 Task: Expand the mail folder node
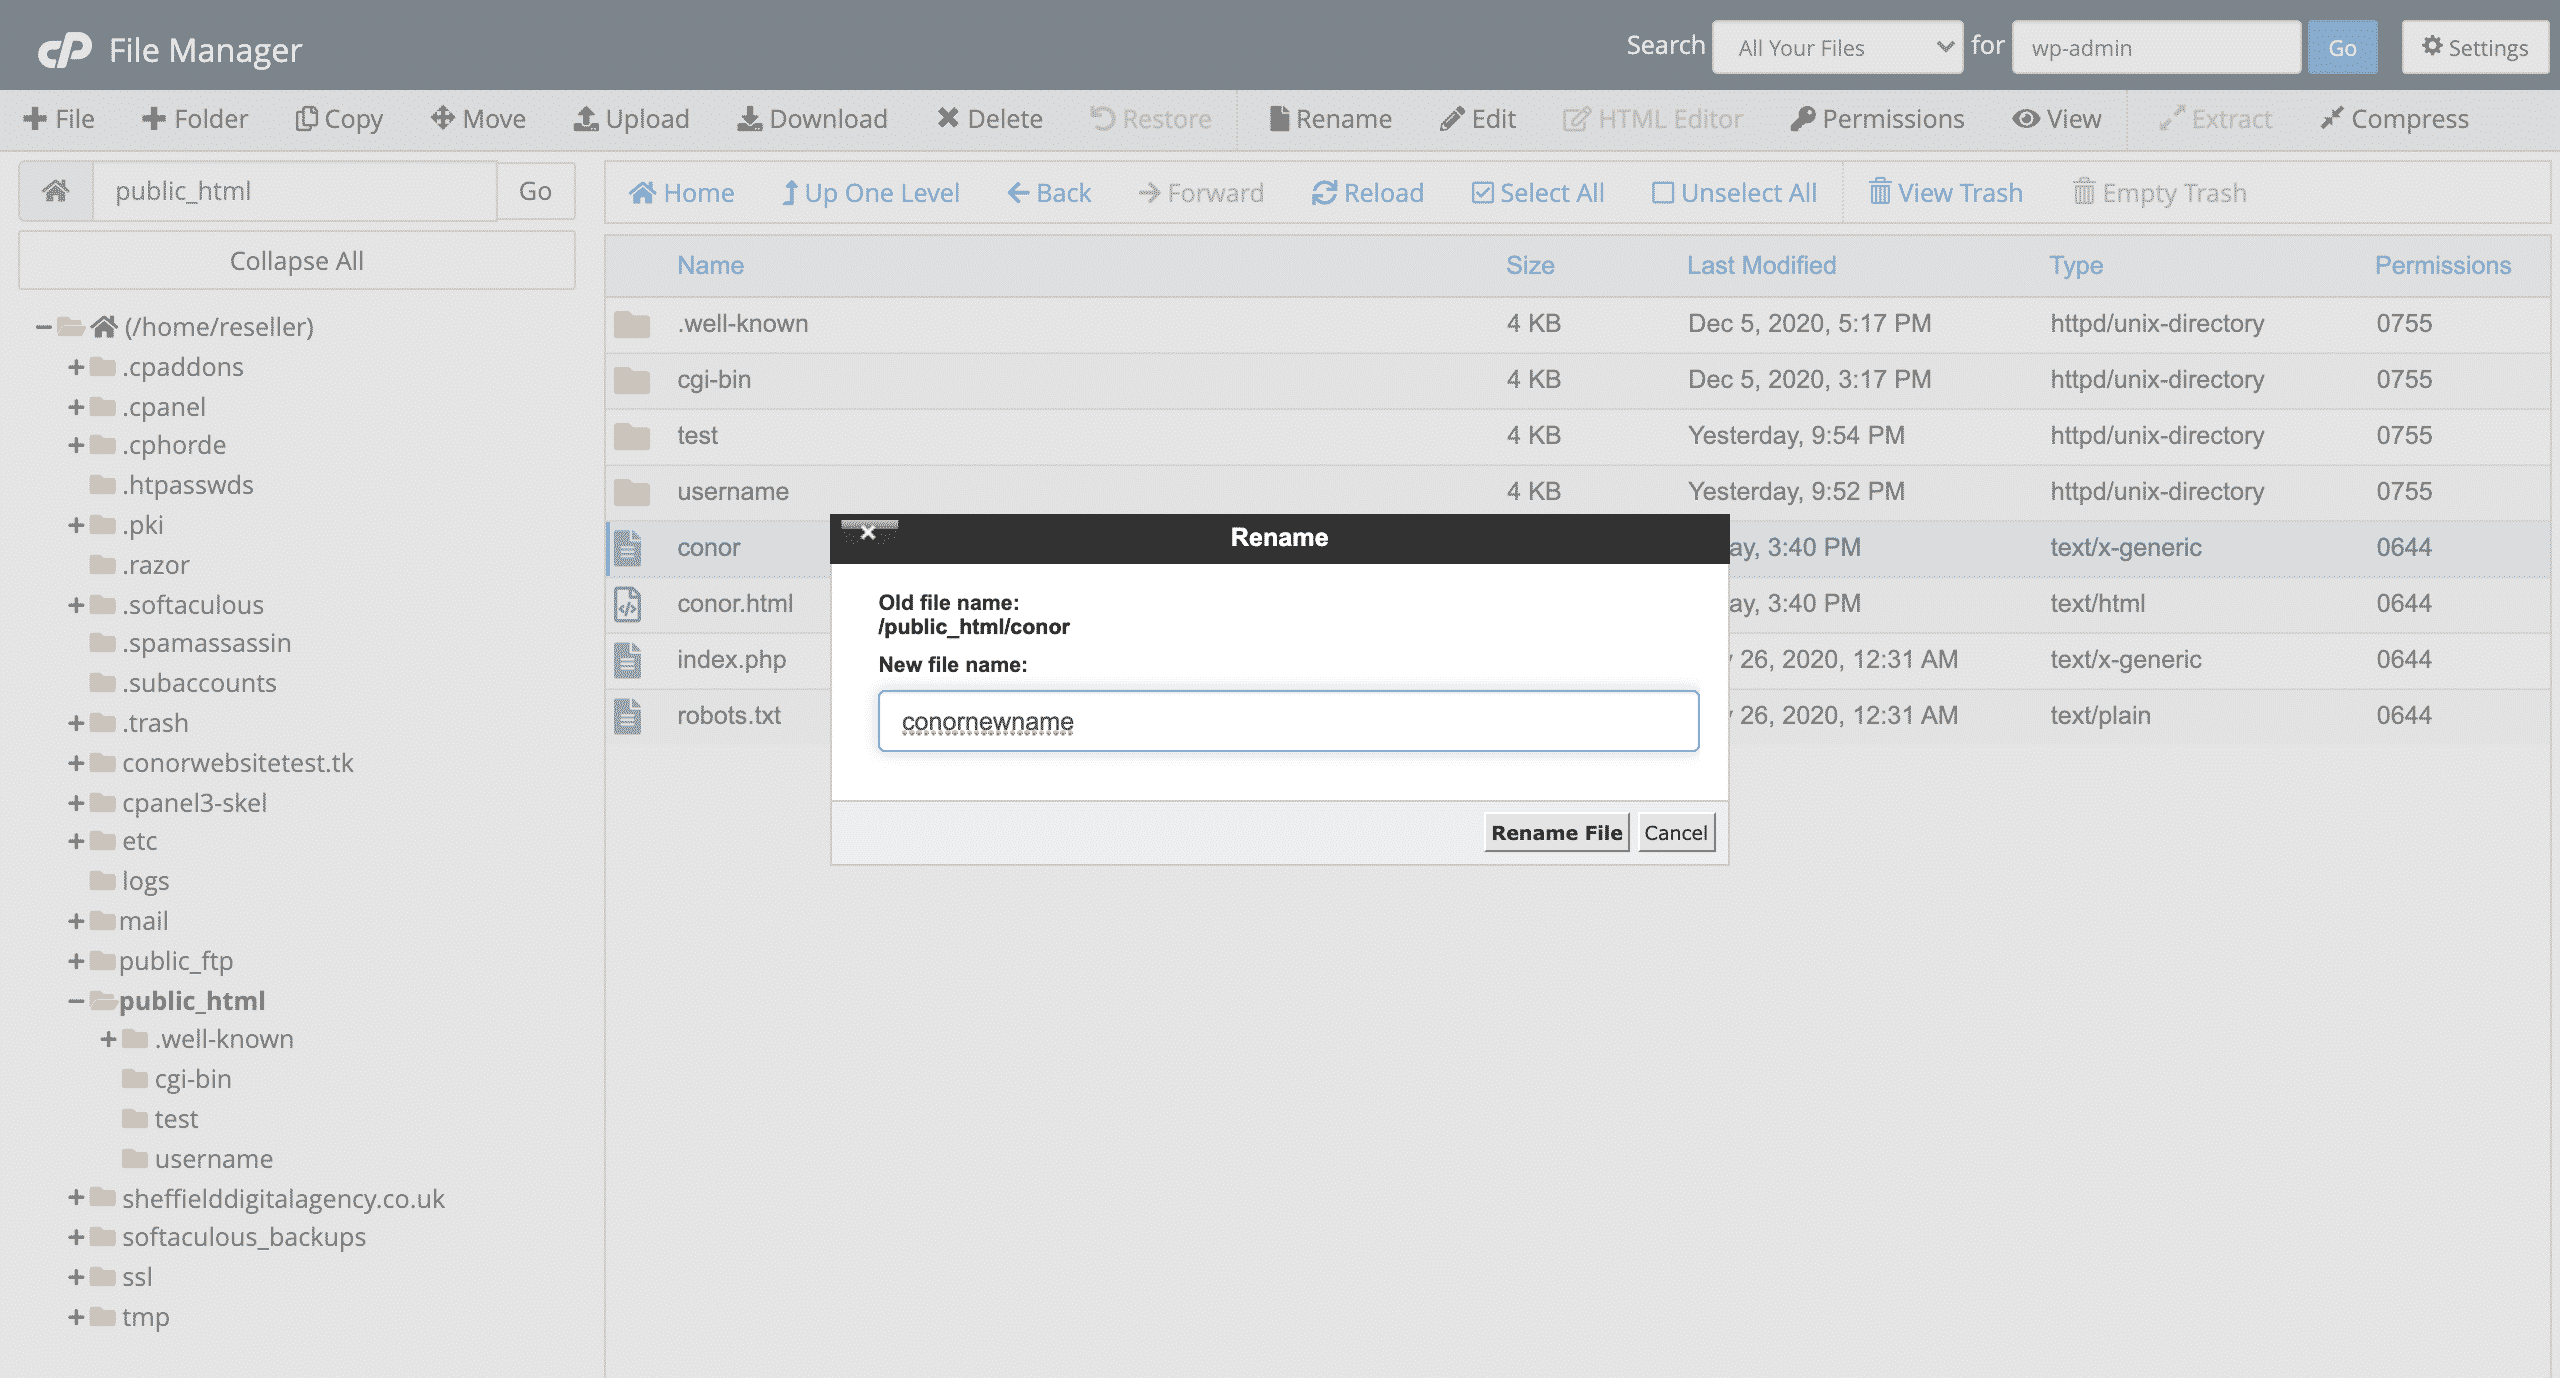76,921
